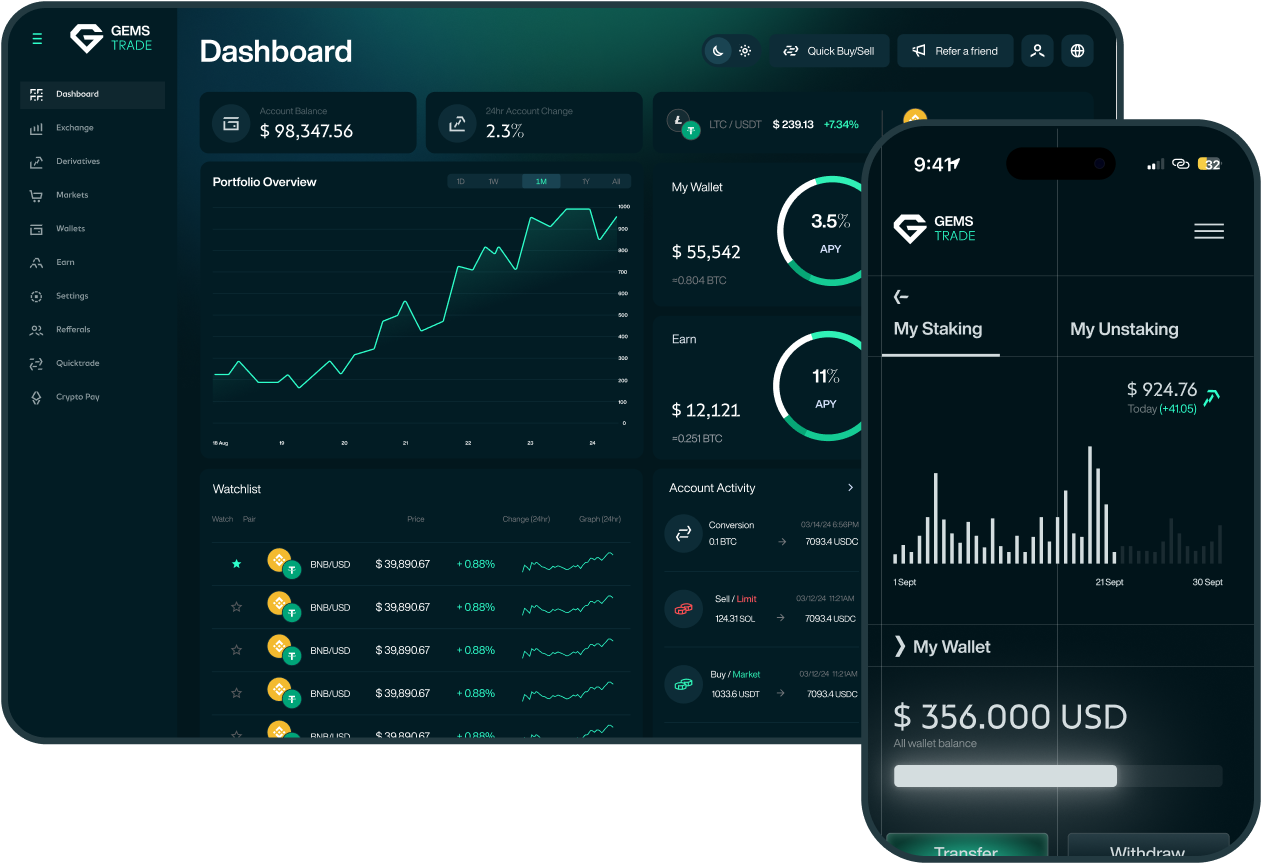Open Derivatives in the sidebar

(x=77, y=161)
